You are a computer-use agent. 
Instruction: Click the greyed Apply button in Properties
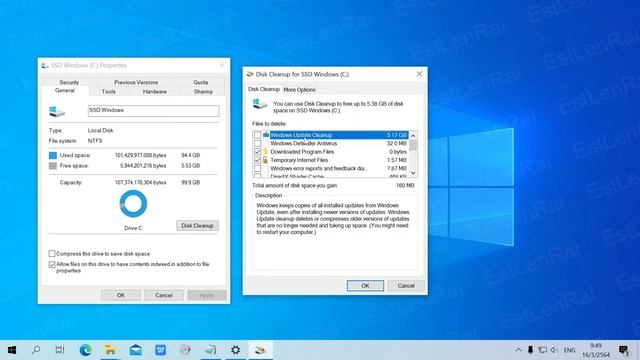207,295
